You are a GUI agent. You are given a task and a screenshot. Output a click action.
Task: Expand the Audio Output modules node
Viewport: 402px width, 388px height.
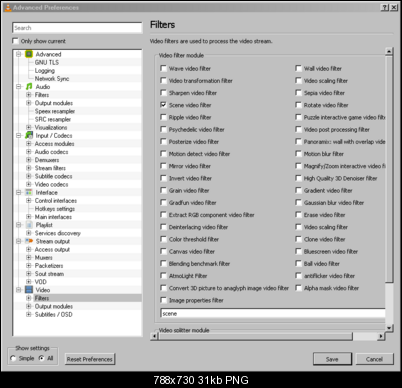(x=29, y=103)
